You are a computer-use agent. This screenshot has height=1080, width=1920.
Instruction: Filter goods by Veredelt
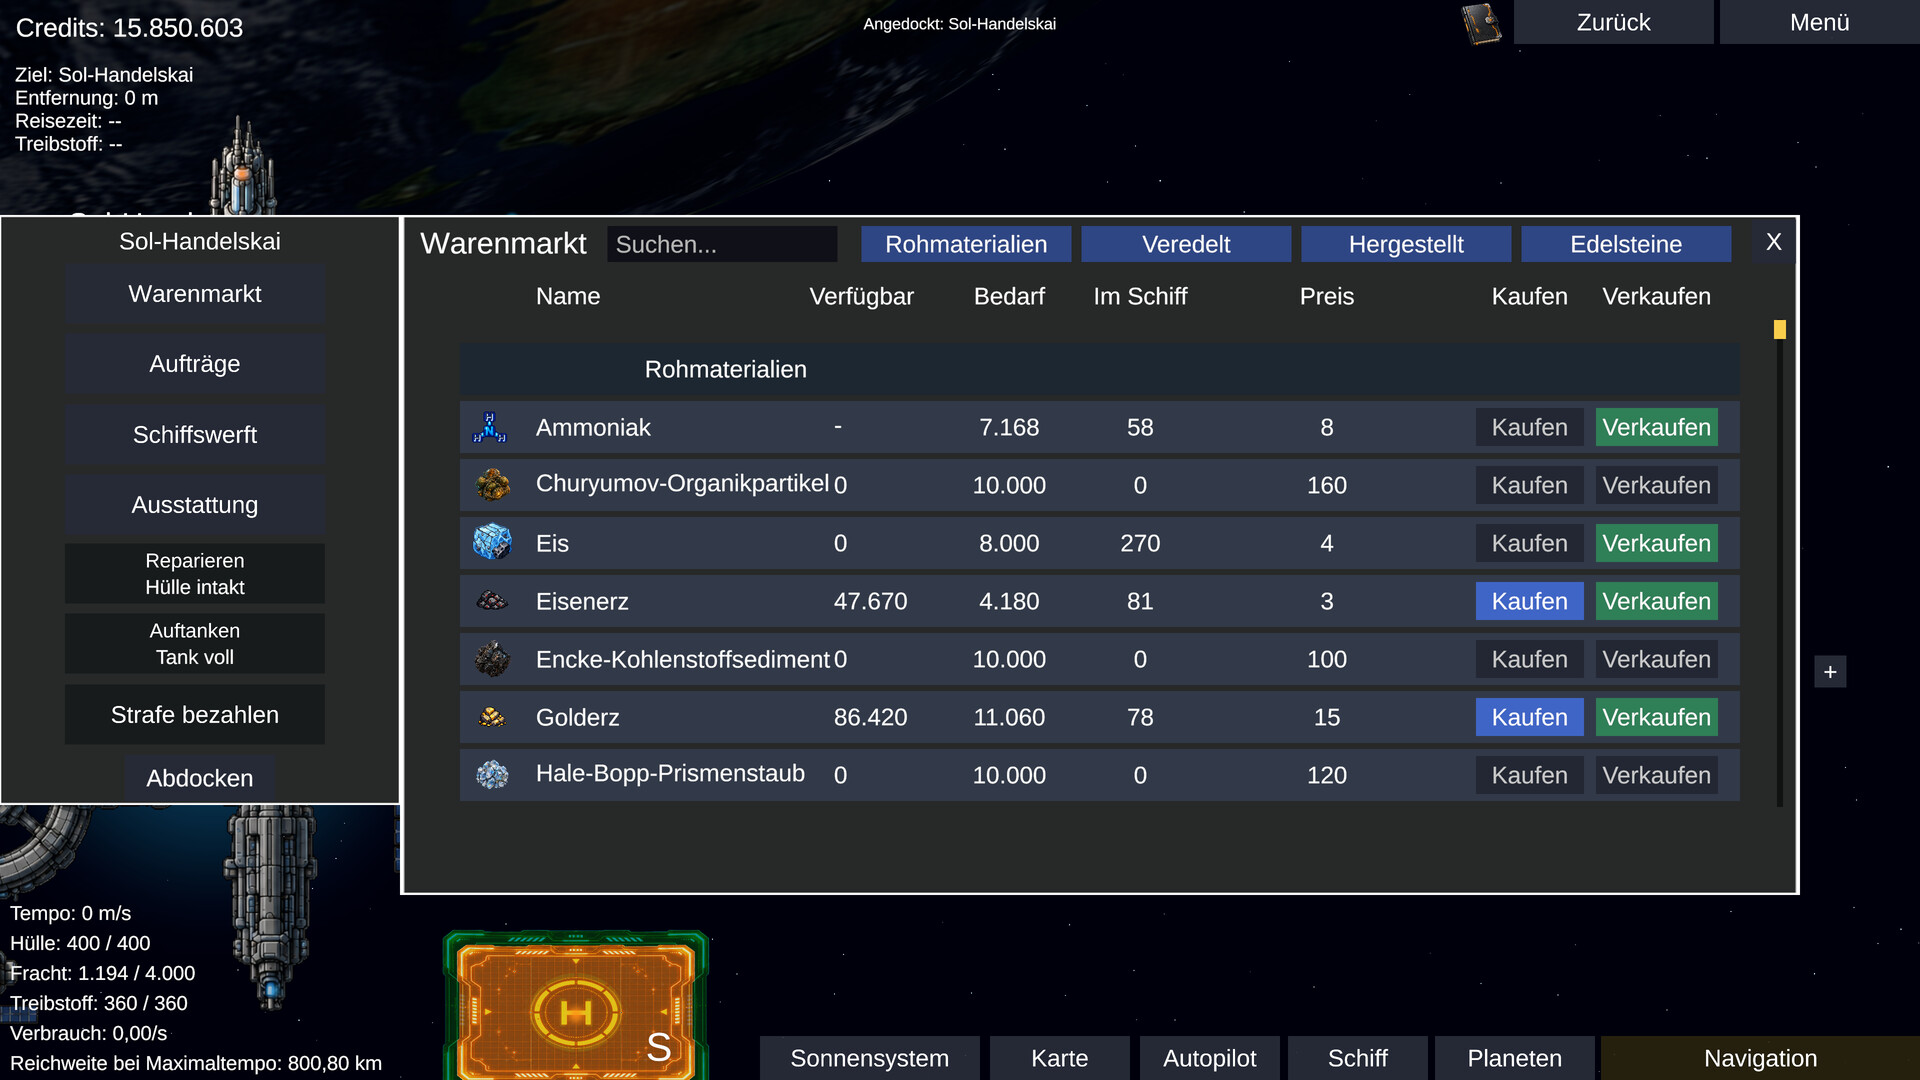[x=1186, y=244]
